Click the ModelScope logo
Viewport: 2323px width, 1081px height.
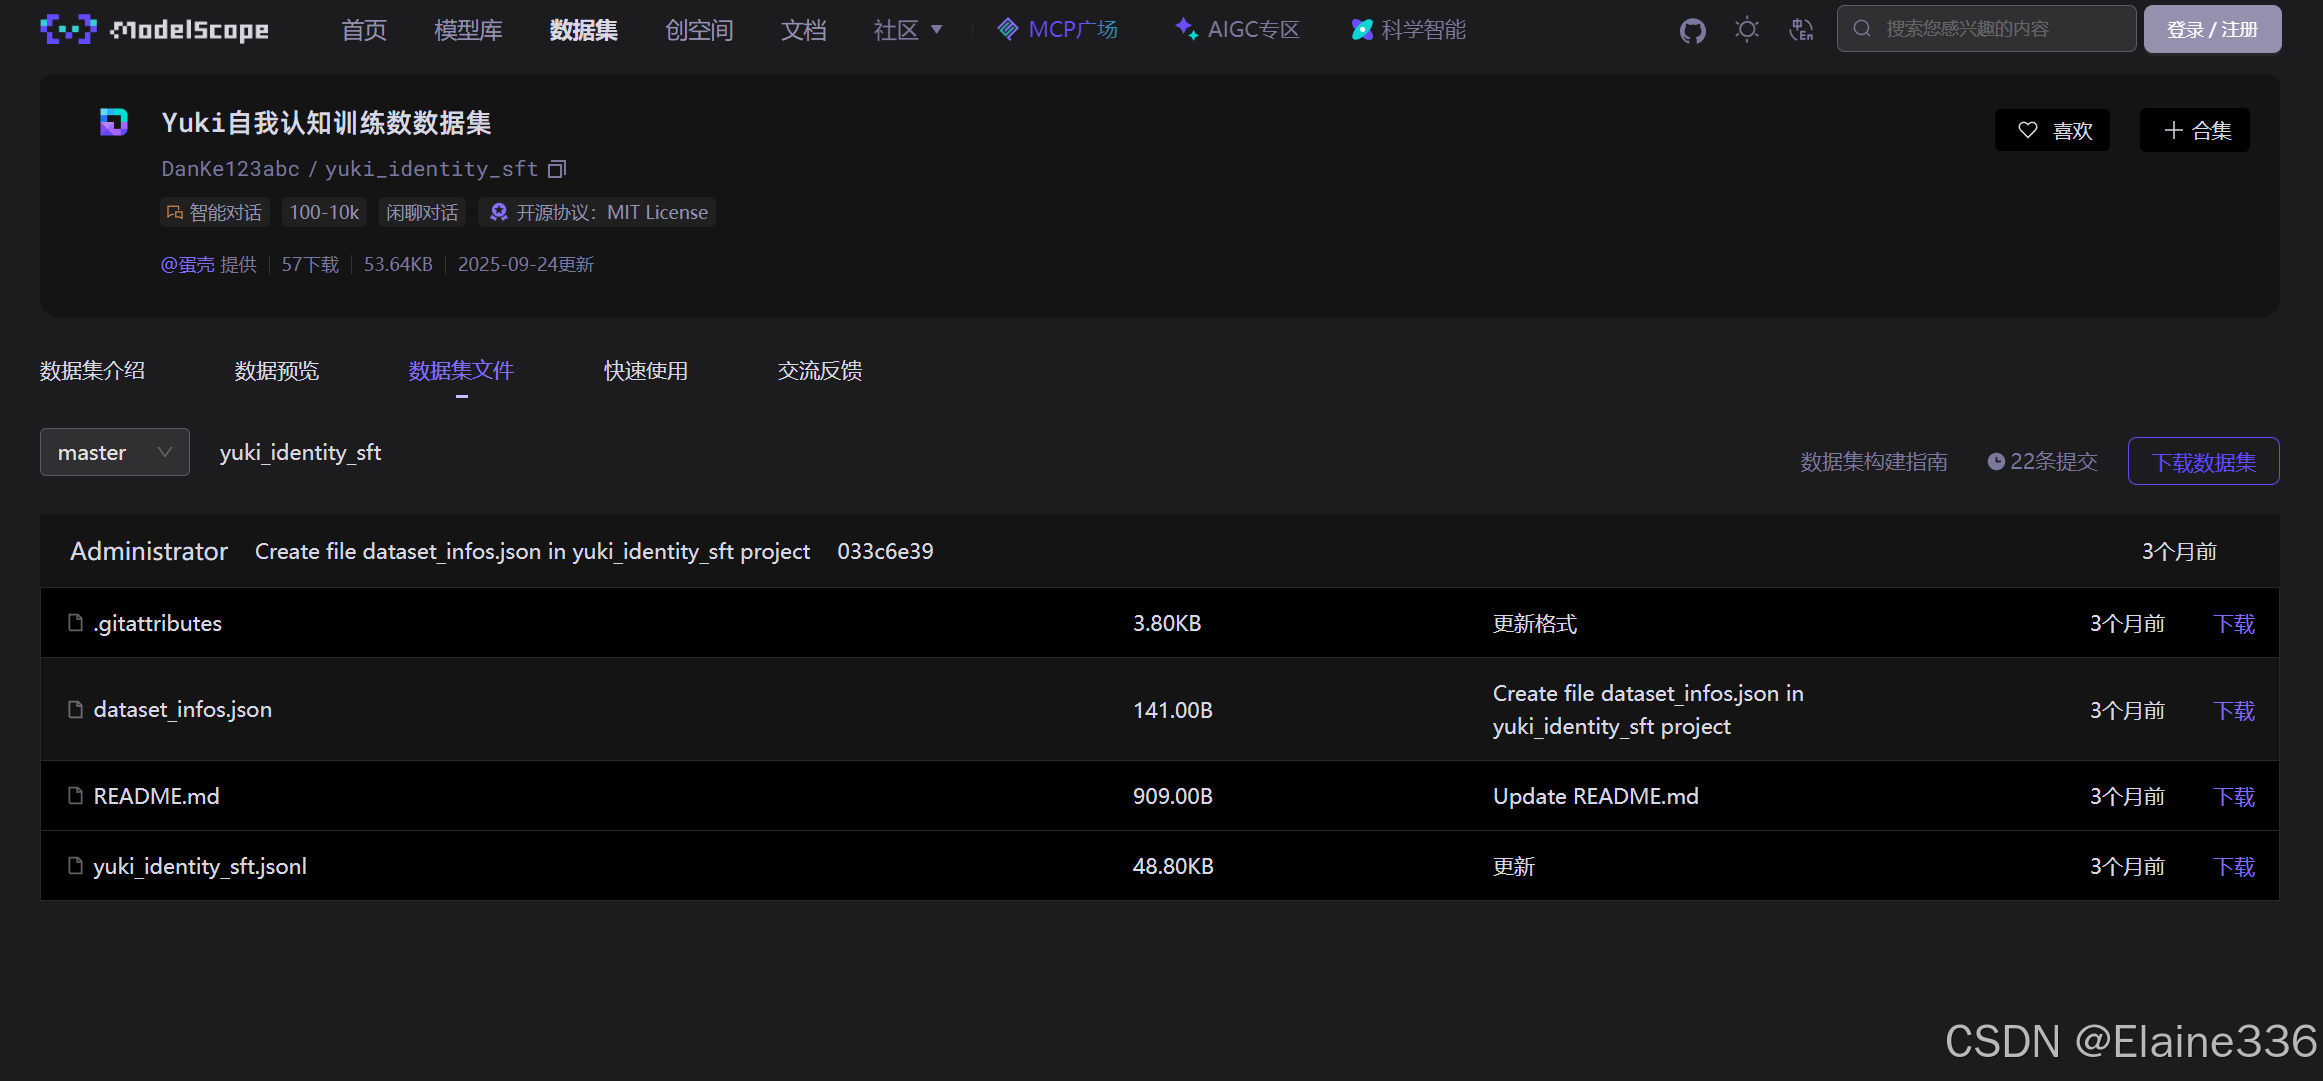point(155,30)
